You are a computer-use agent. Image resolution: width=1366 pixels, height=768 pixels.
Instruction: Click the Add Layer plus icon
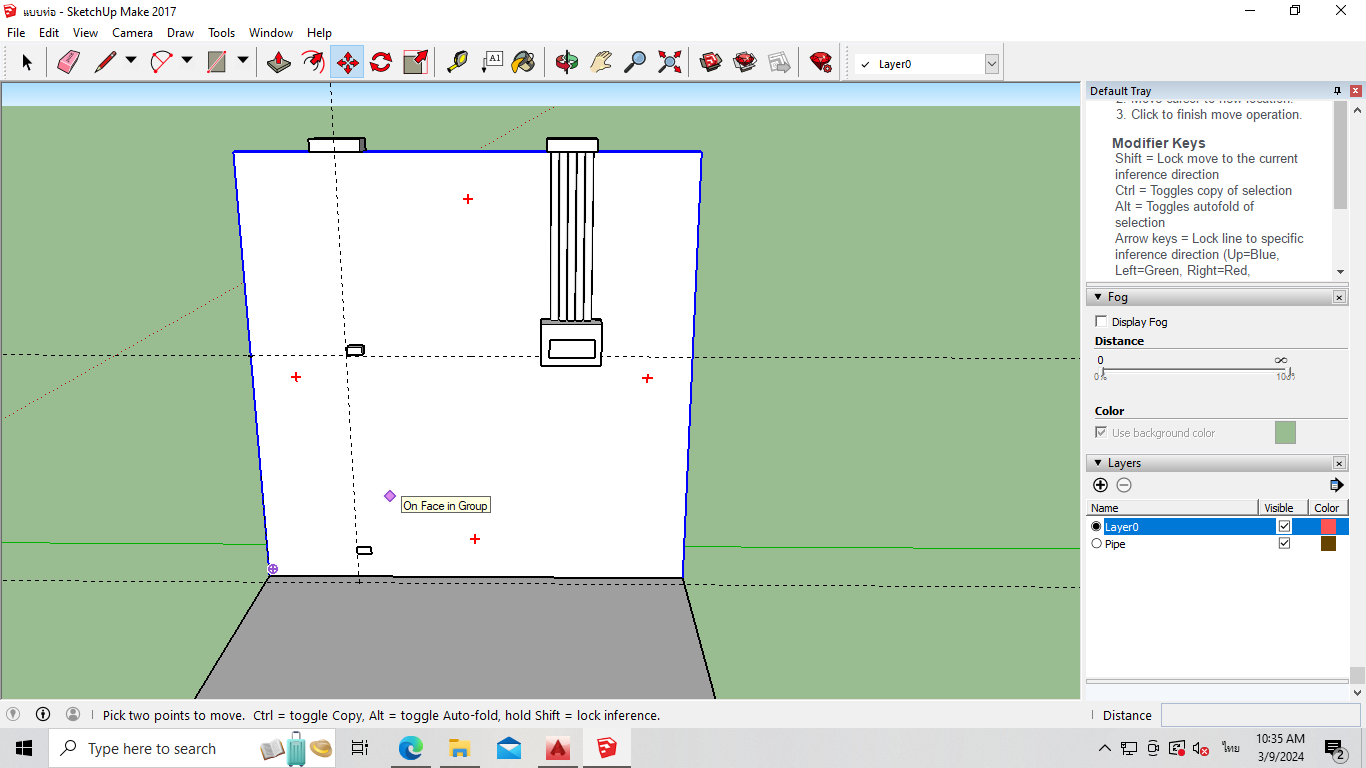click(x=1101, y=485)
